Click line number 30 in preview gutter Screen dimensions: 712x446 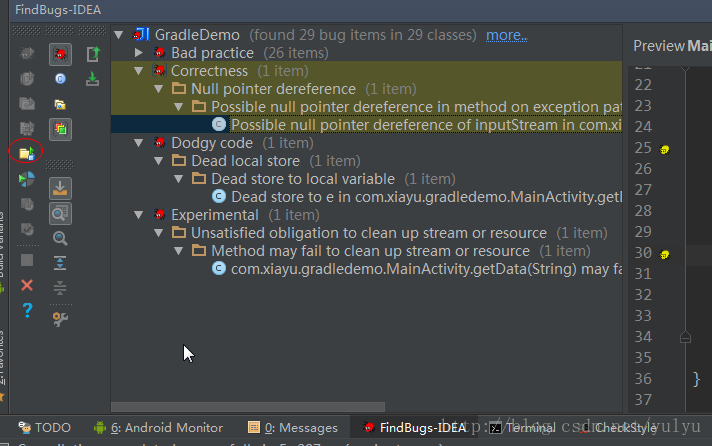point(643,253)
